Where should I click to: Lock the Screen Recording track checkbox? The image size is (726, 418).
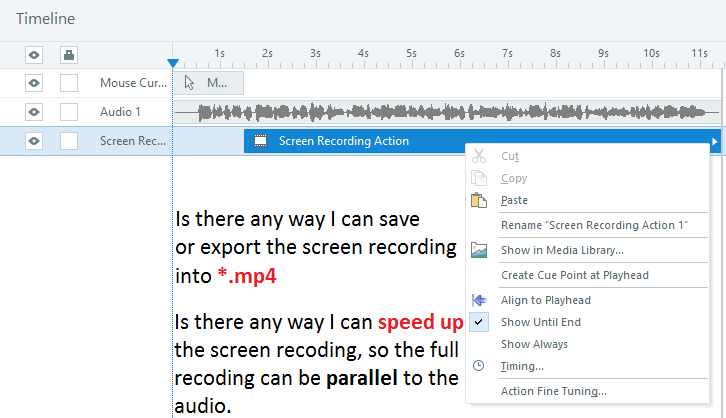[68, 141]
